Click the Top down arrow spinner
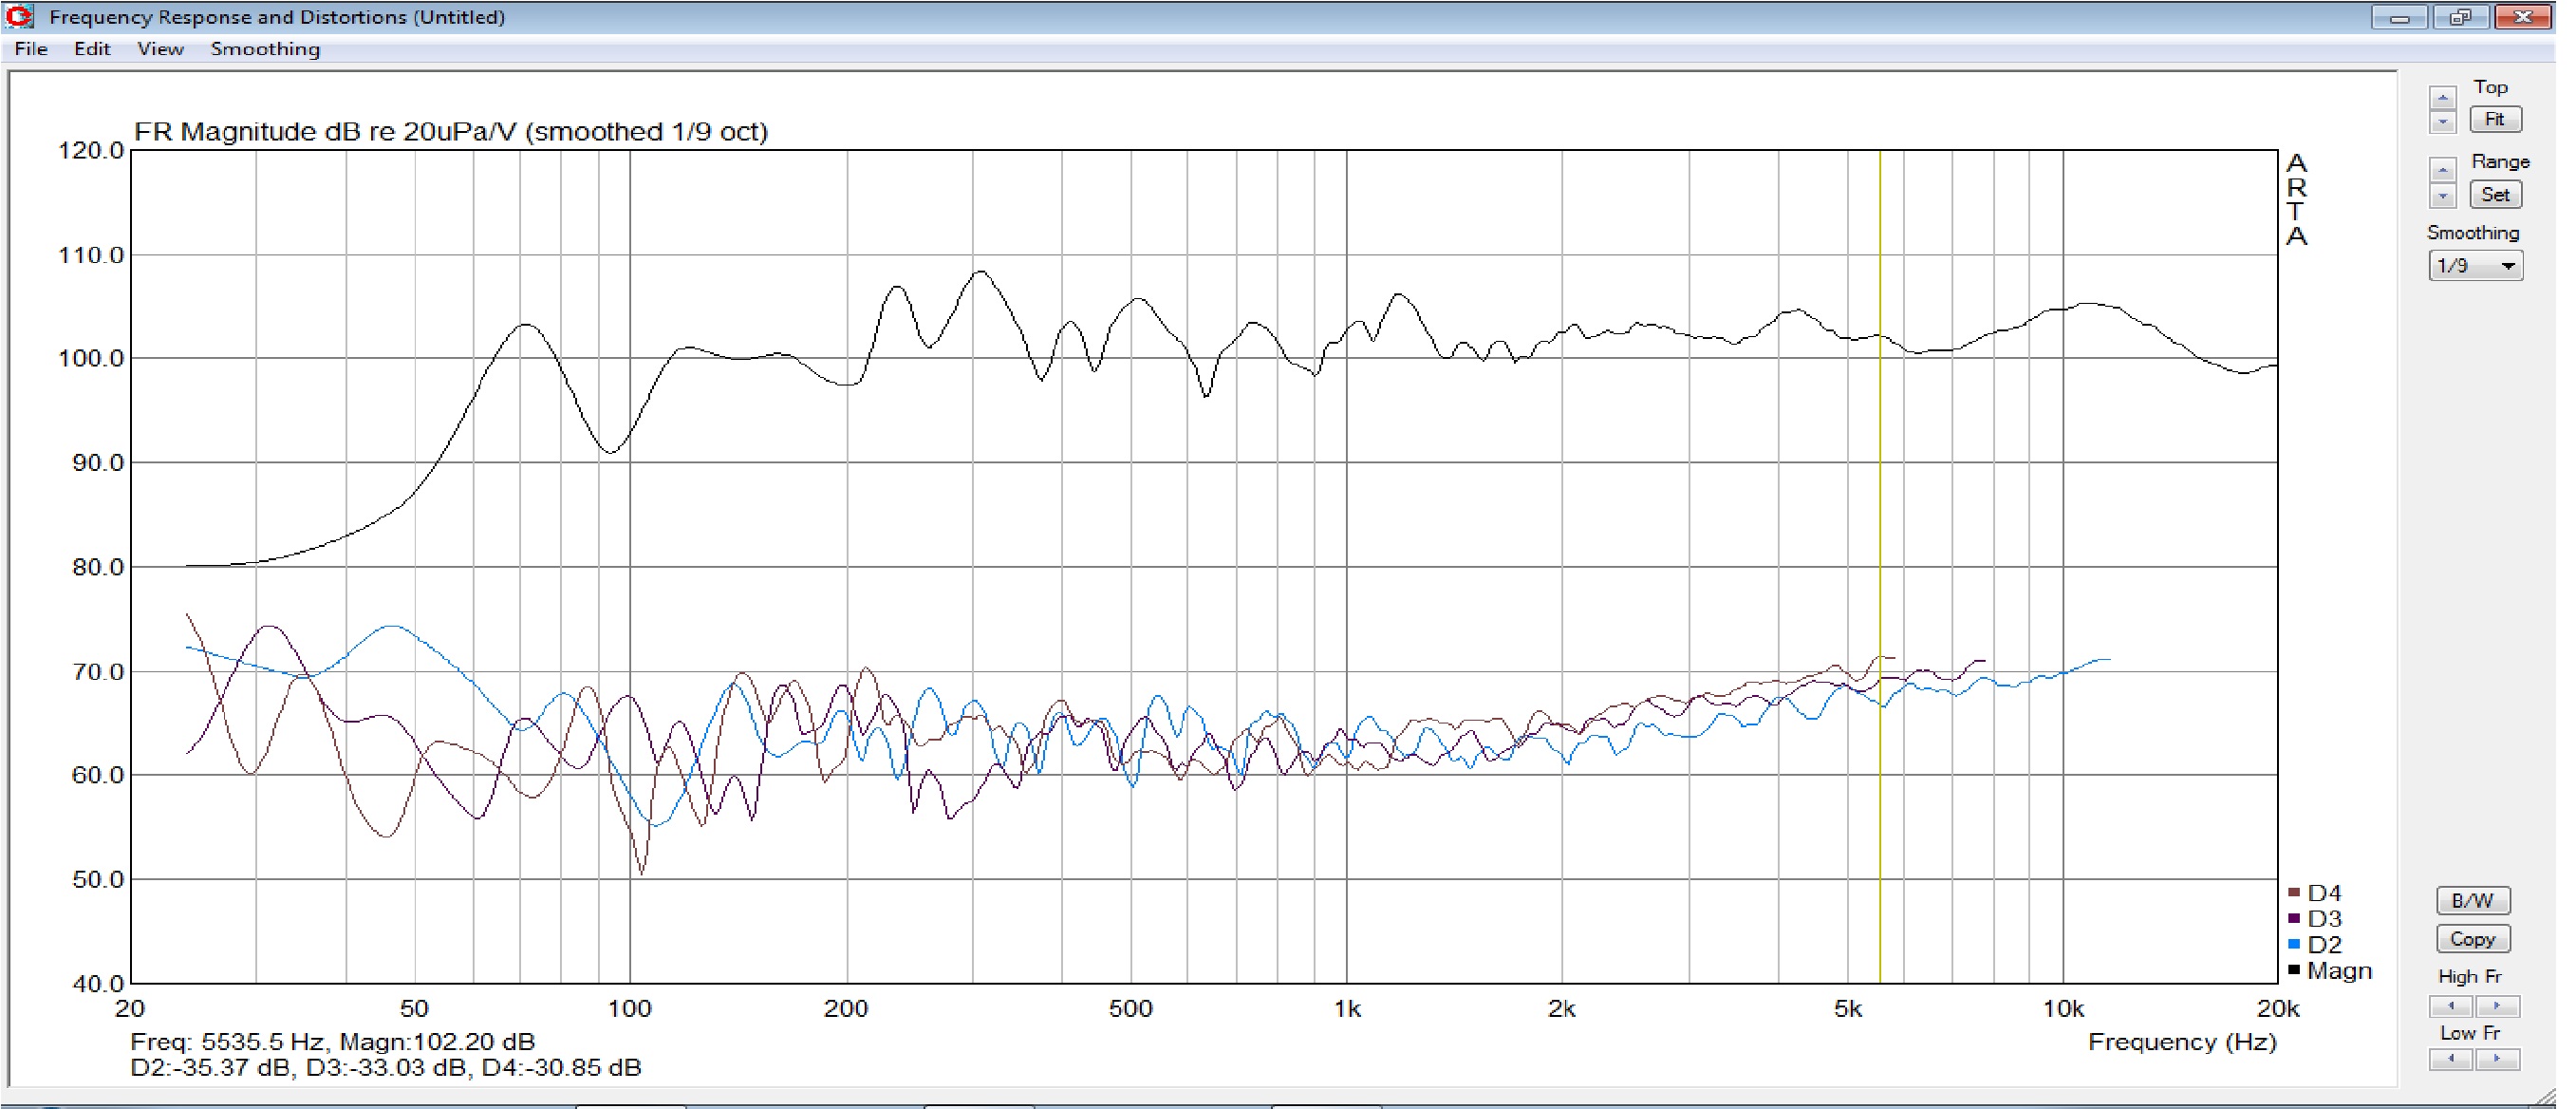Screen dimensions: 2576x1109 tap(2442, 122)
